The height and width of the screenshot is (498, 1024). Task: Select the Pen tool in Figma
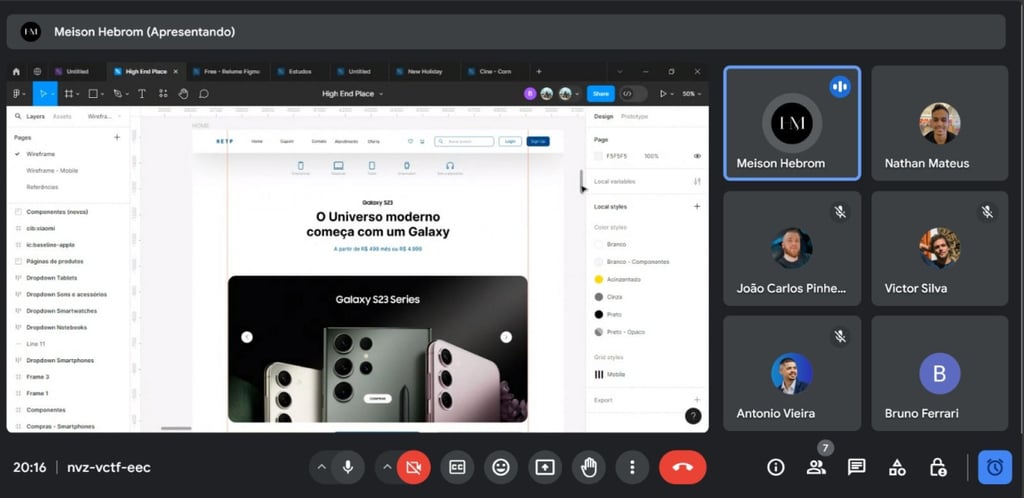[118, 94]
